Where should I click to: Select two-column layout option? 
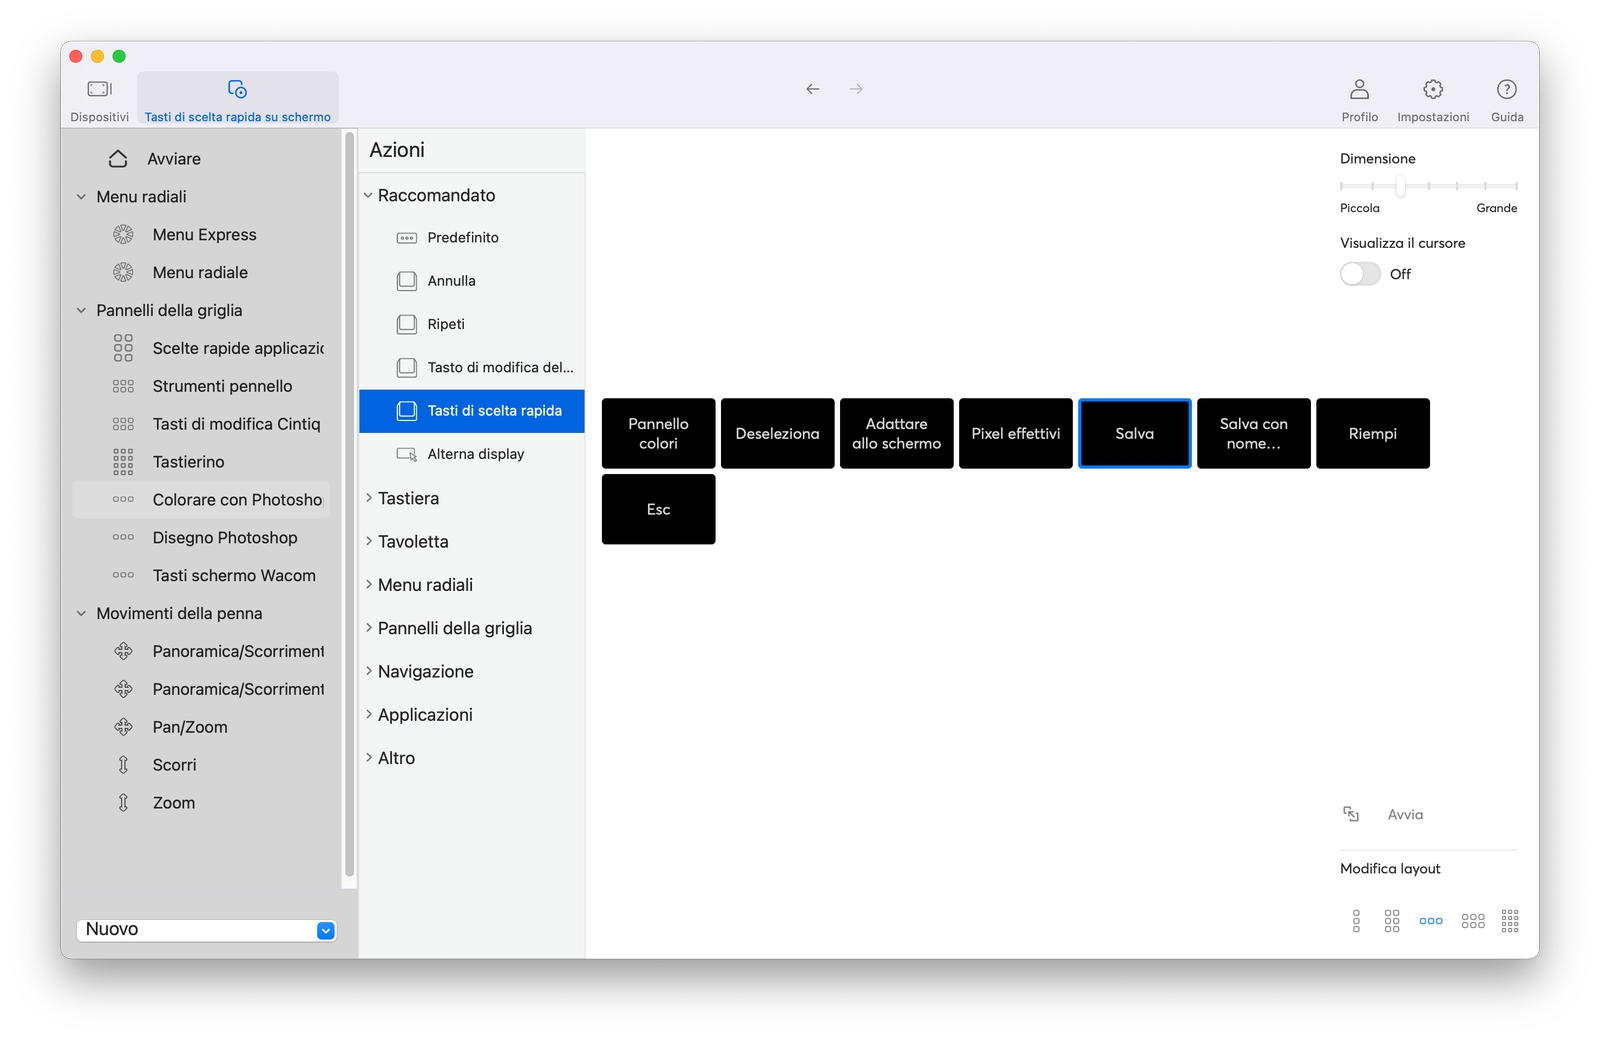point(1392,921)
